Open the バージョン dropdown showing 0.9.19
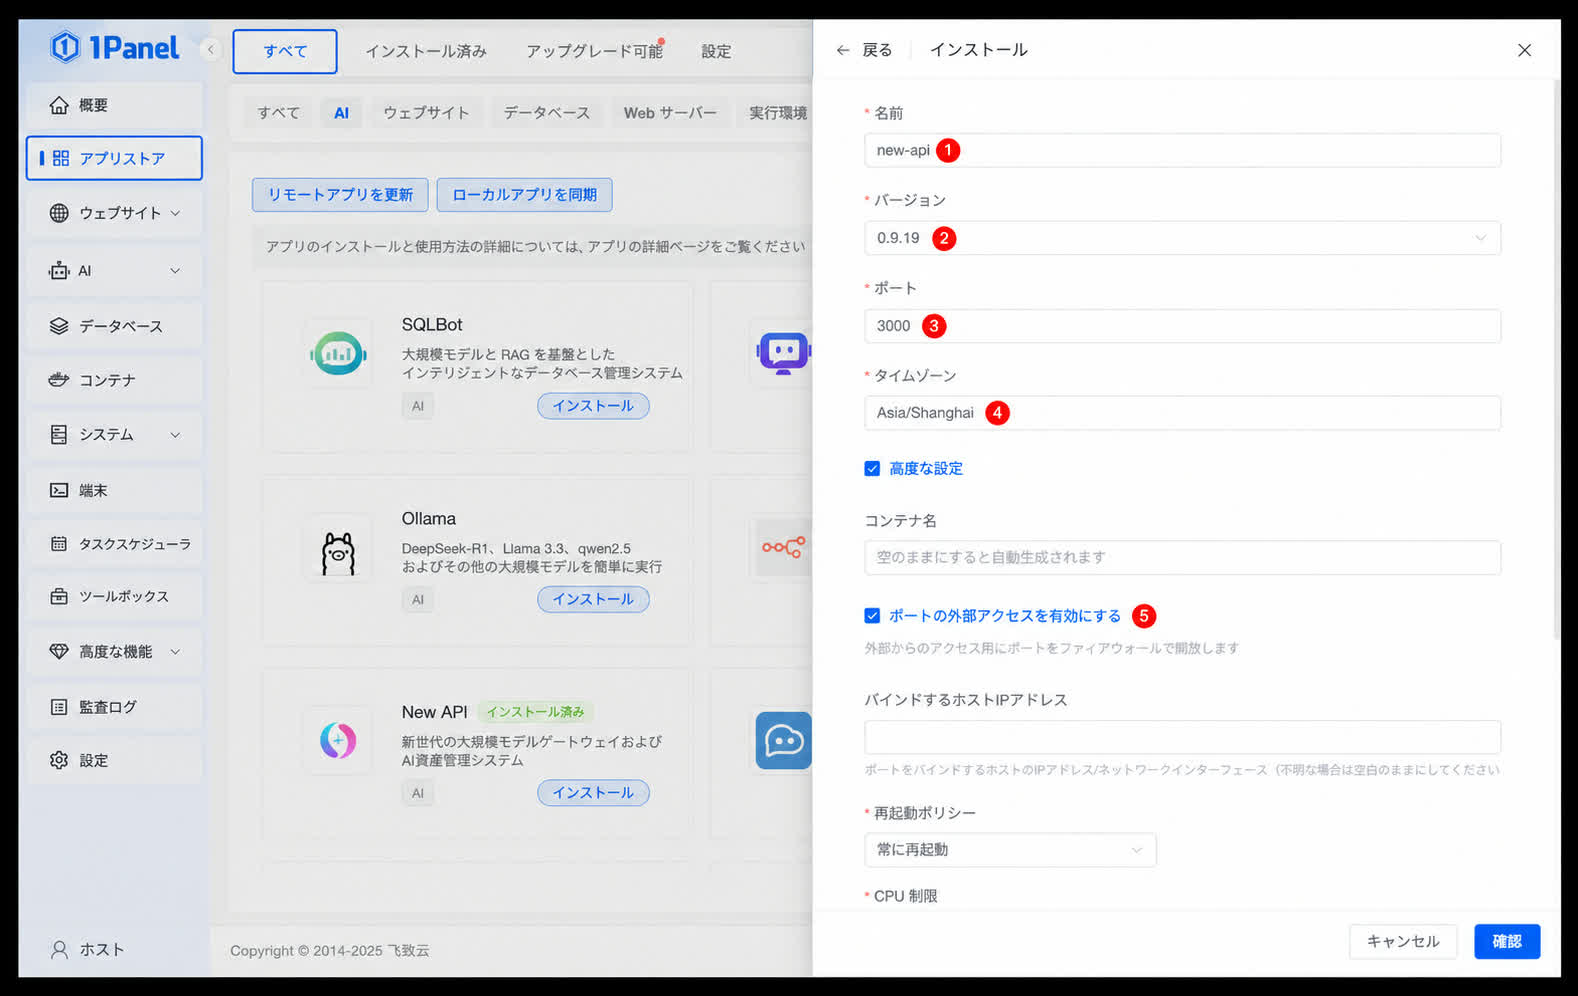1578x996 pixels. click(1182, 238)
